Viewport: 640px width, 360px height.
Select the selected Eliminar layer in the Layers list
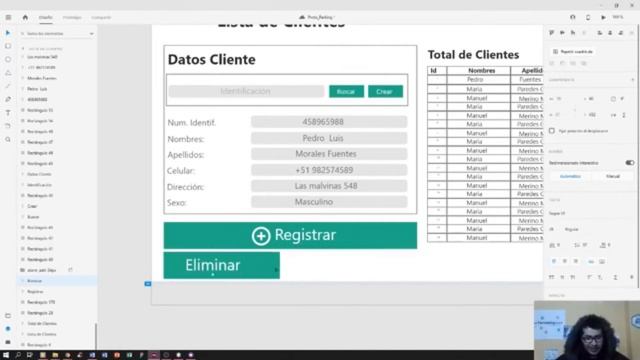[x=57, y=281]
